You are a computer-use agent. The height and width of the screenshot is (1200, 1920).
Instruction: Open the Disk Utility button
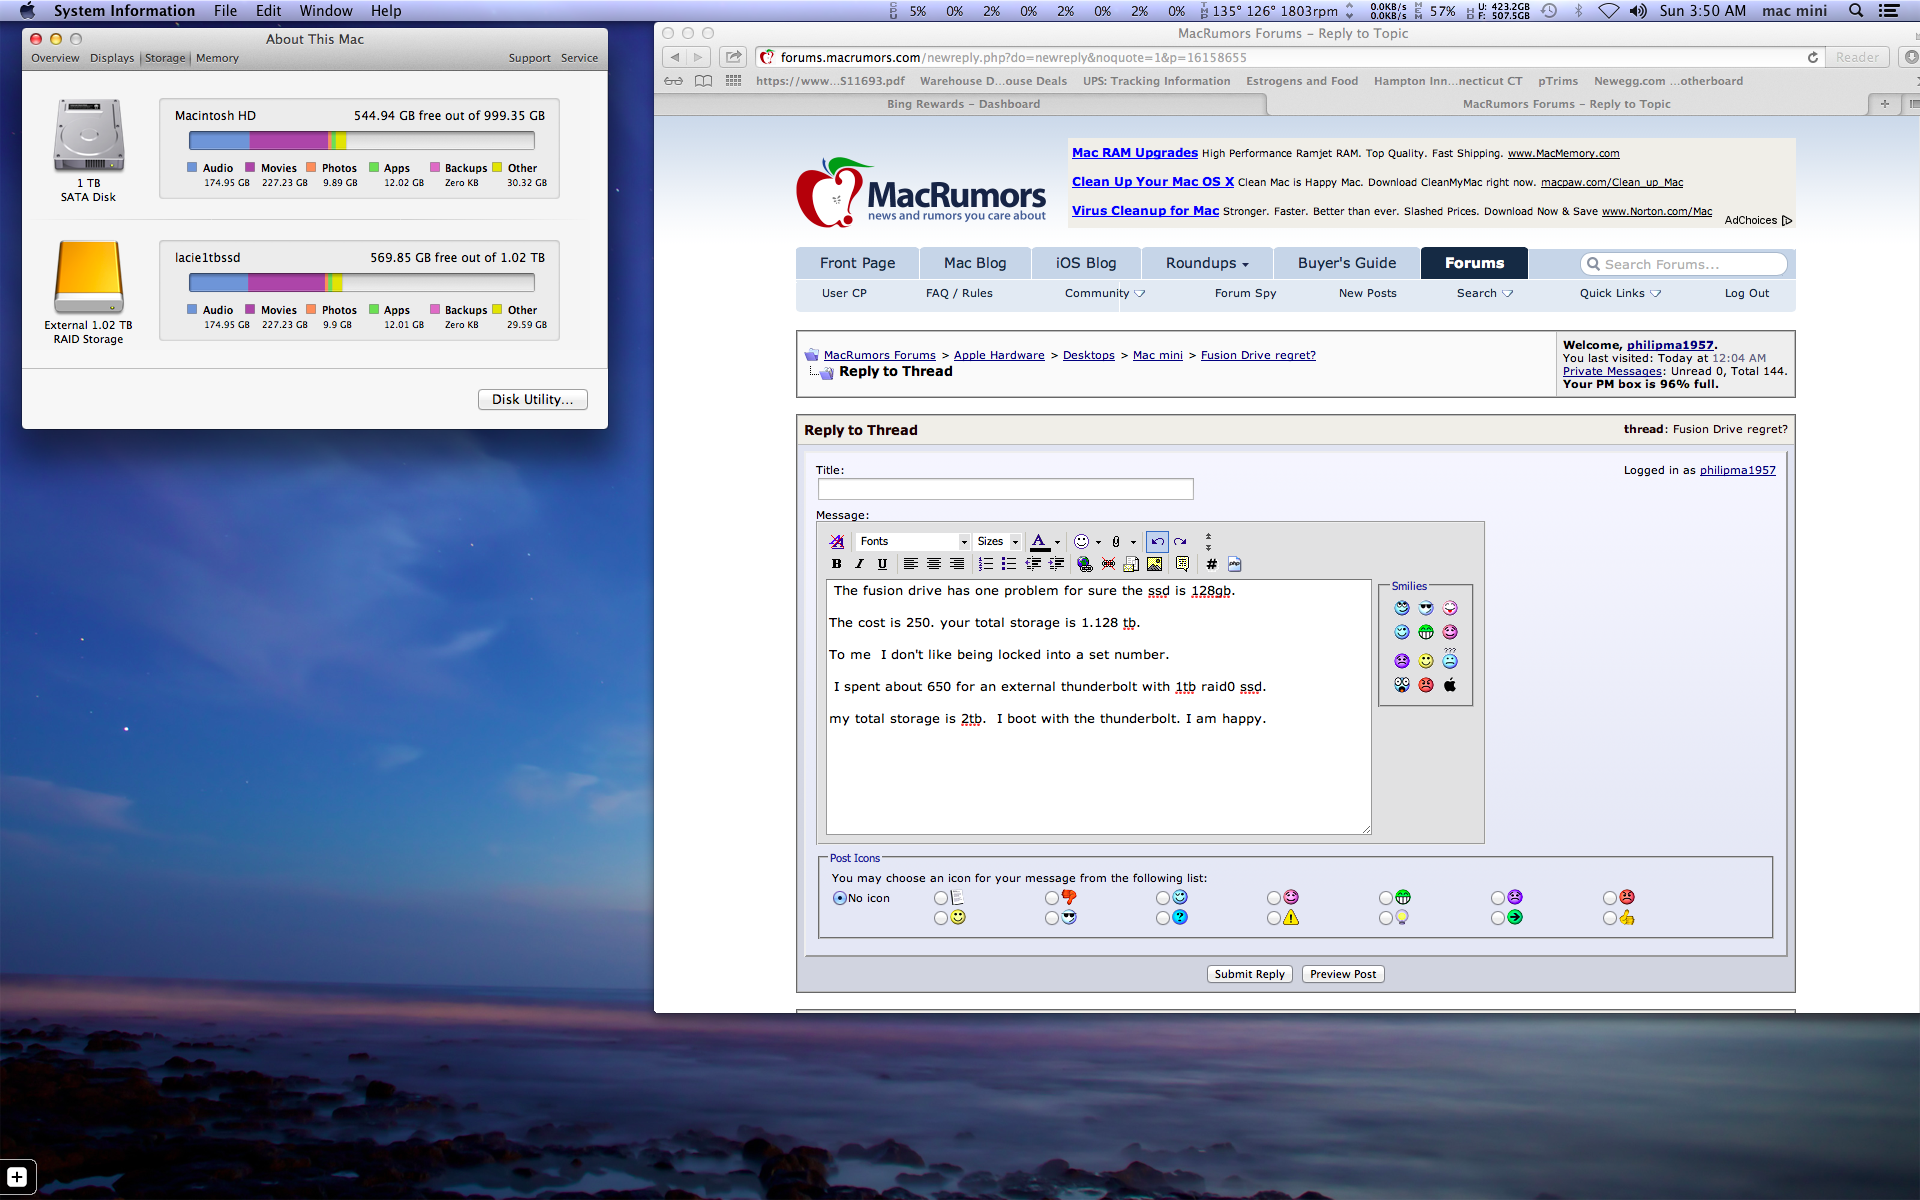(532, 399)
